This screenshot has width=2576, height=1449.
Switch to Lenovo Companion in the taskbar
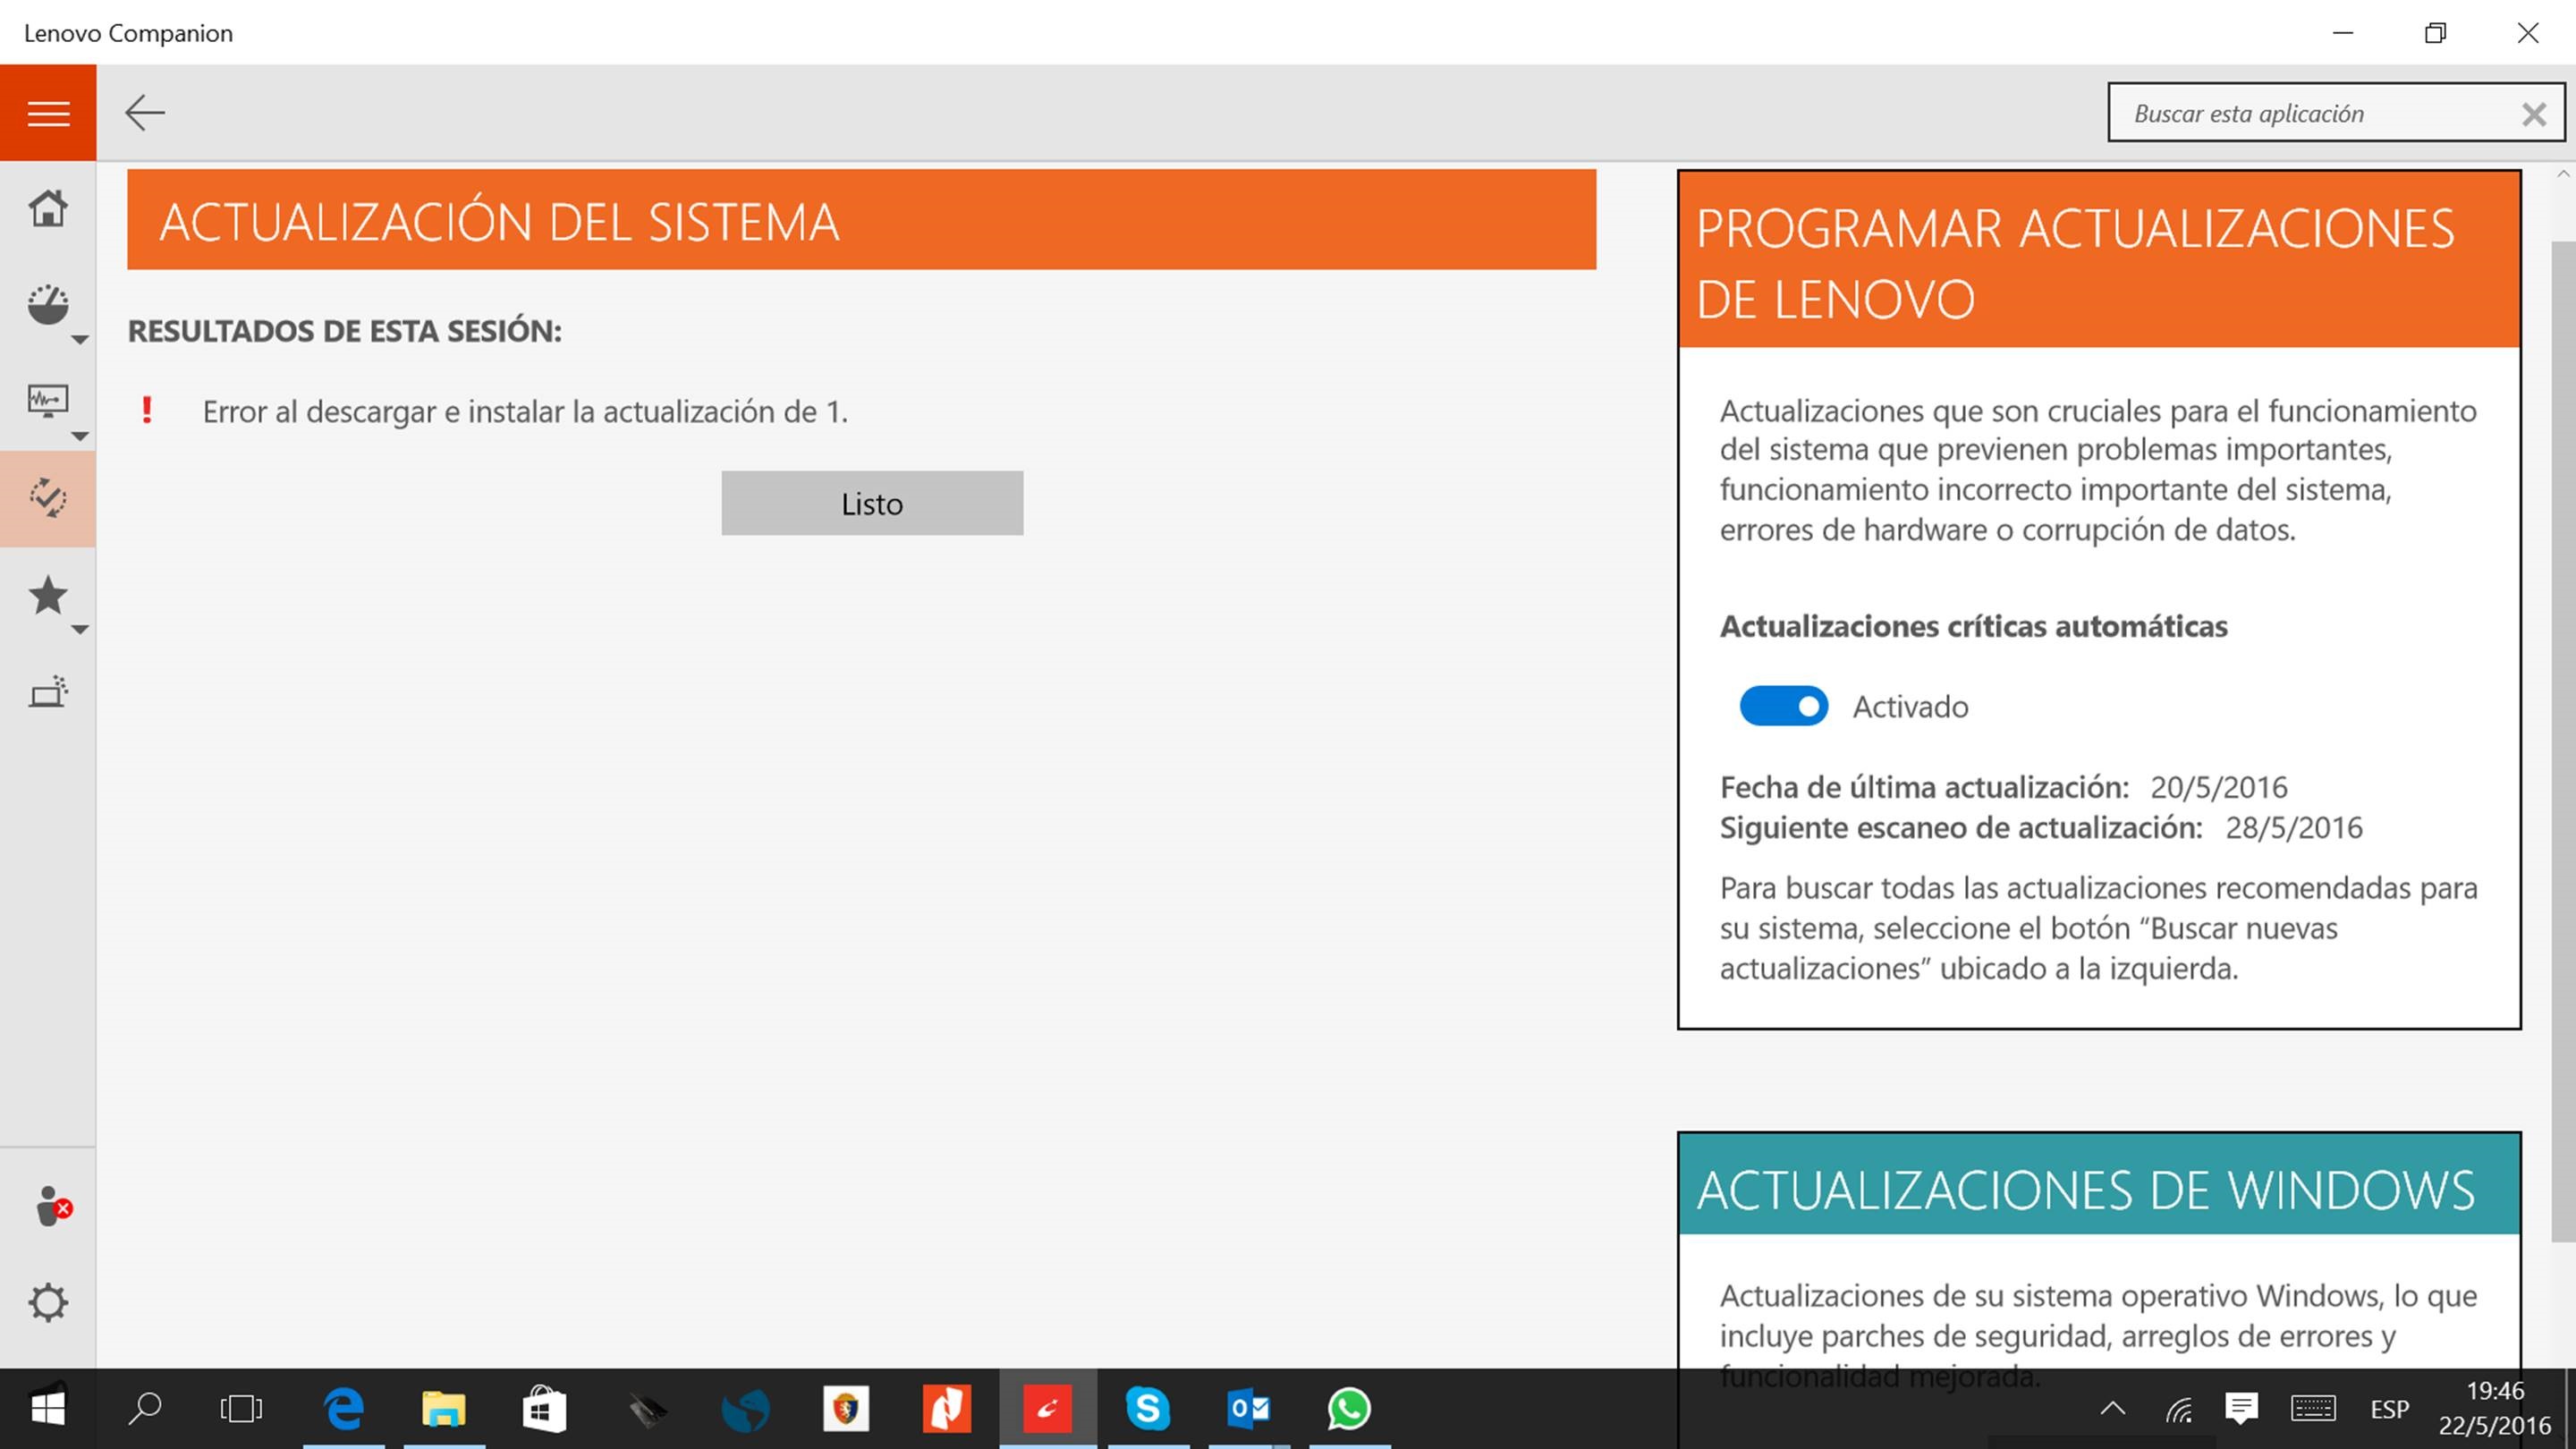click(1047, 1409)
